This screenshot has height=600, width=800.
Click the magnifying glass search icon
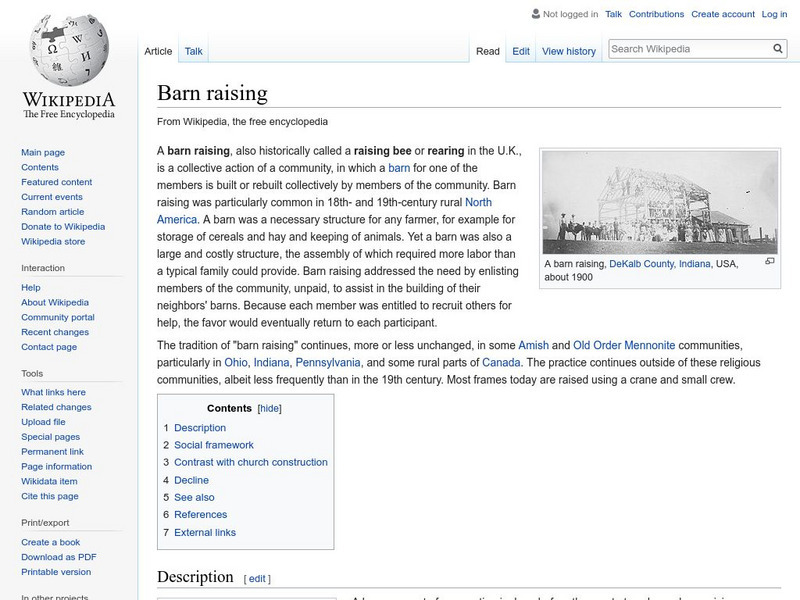(778, 49)
